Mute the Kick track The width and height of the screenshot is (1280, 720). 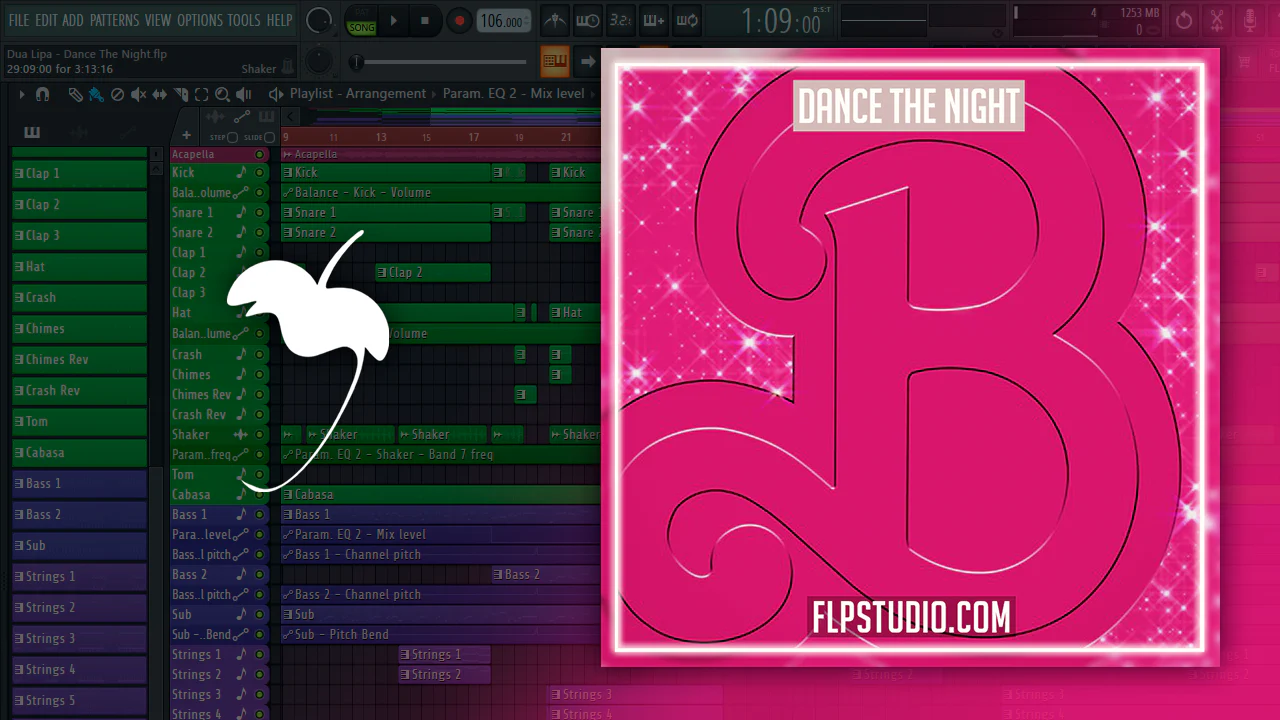coord(260,173)
